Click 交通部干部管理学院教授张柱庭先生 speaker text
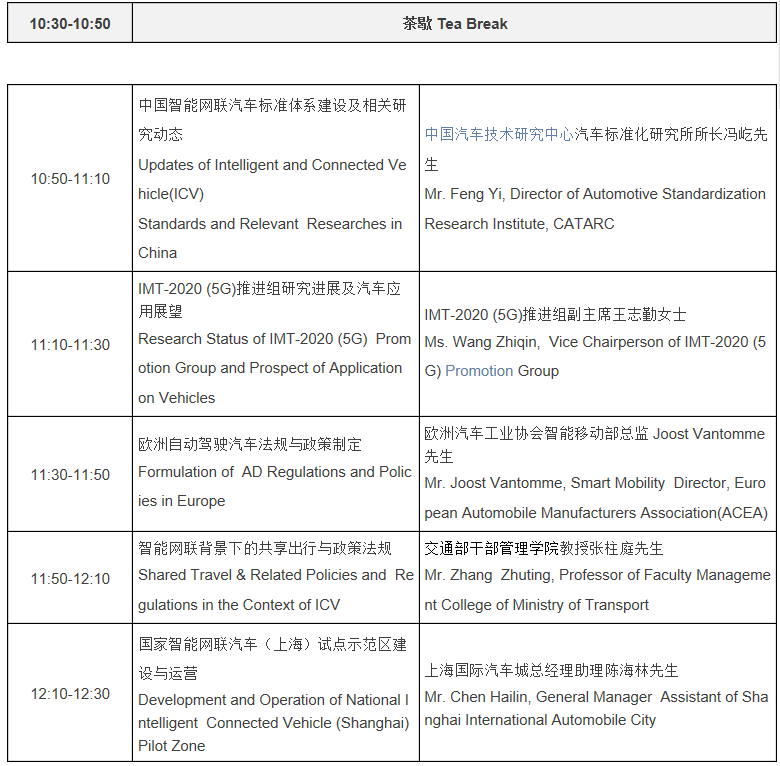This screenshot has width=780, height=766. coord(544,548)
